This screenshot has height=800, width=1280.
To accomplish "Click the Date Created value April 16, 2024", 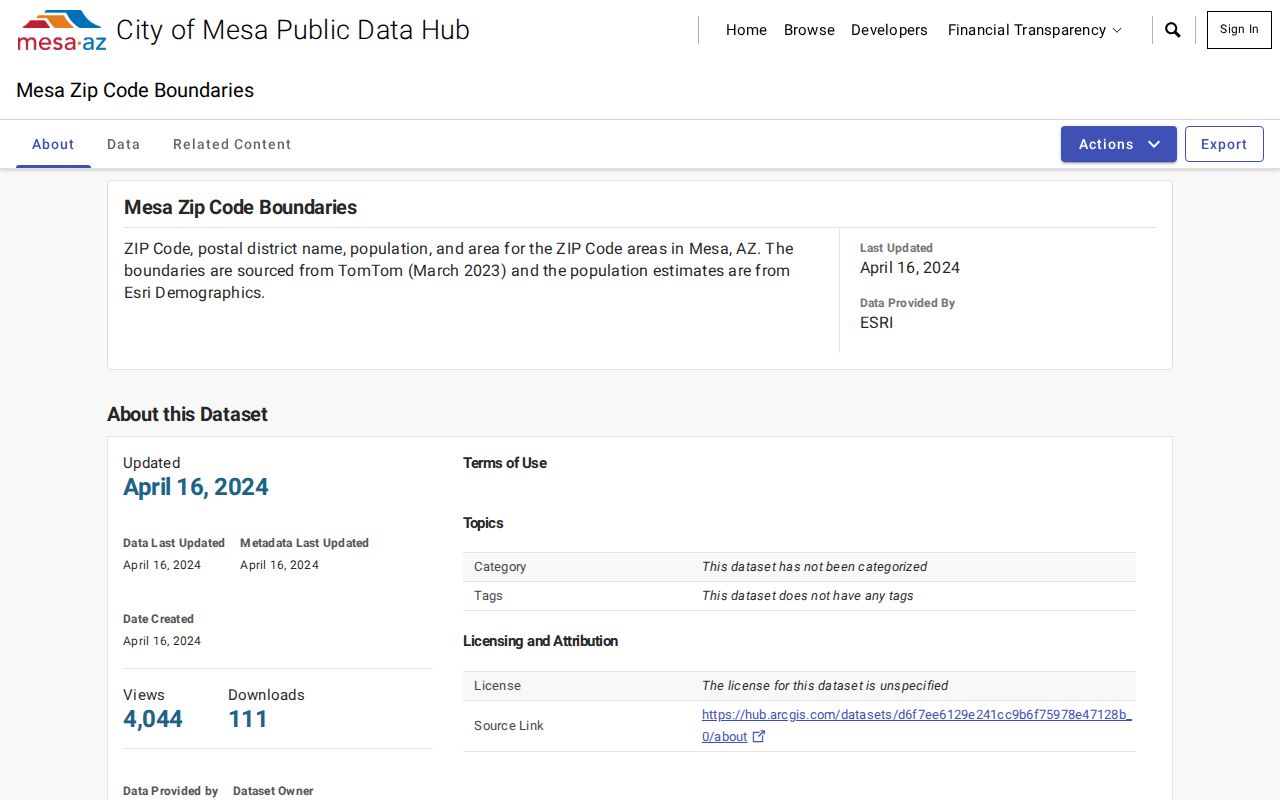I will tap(162, 641).
